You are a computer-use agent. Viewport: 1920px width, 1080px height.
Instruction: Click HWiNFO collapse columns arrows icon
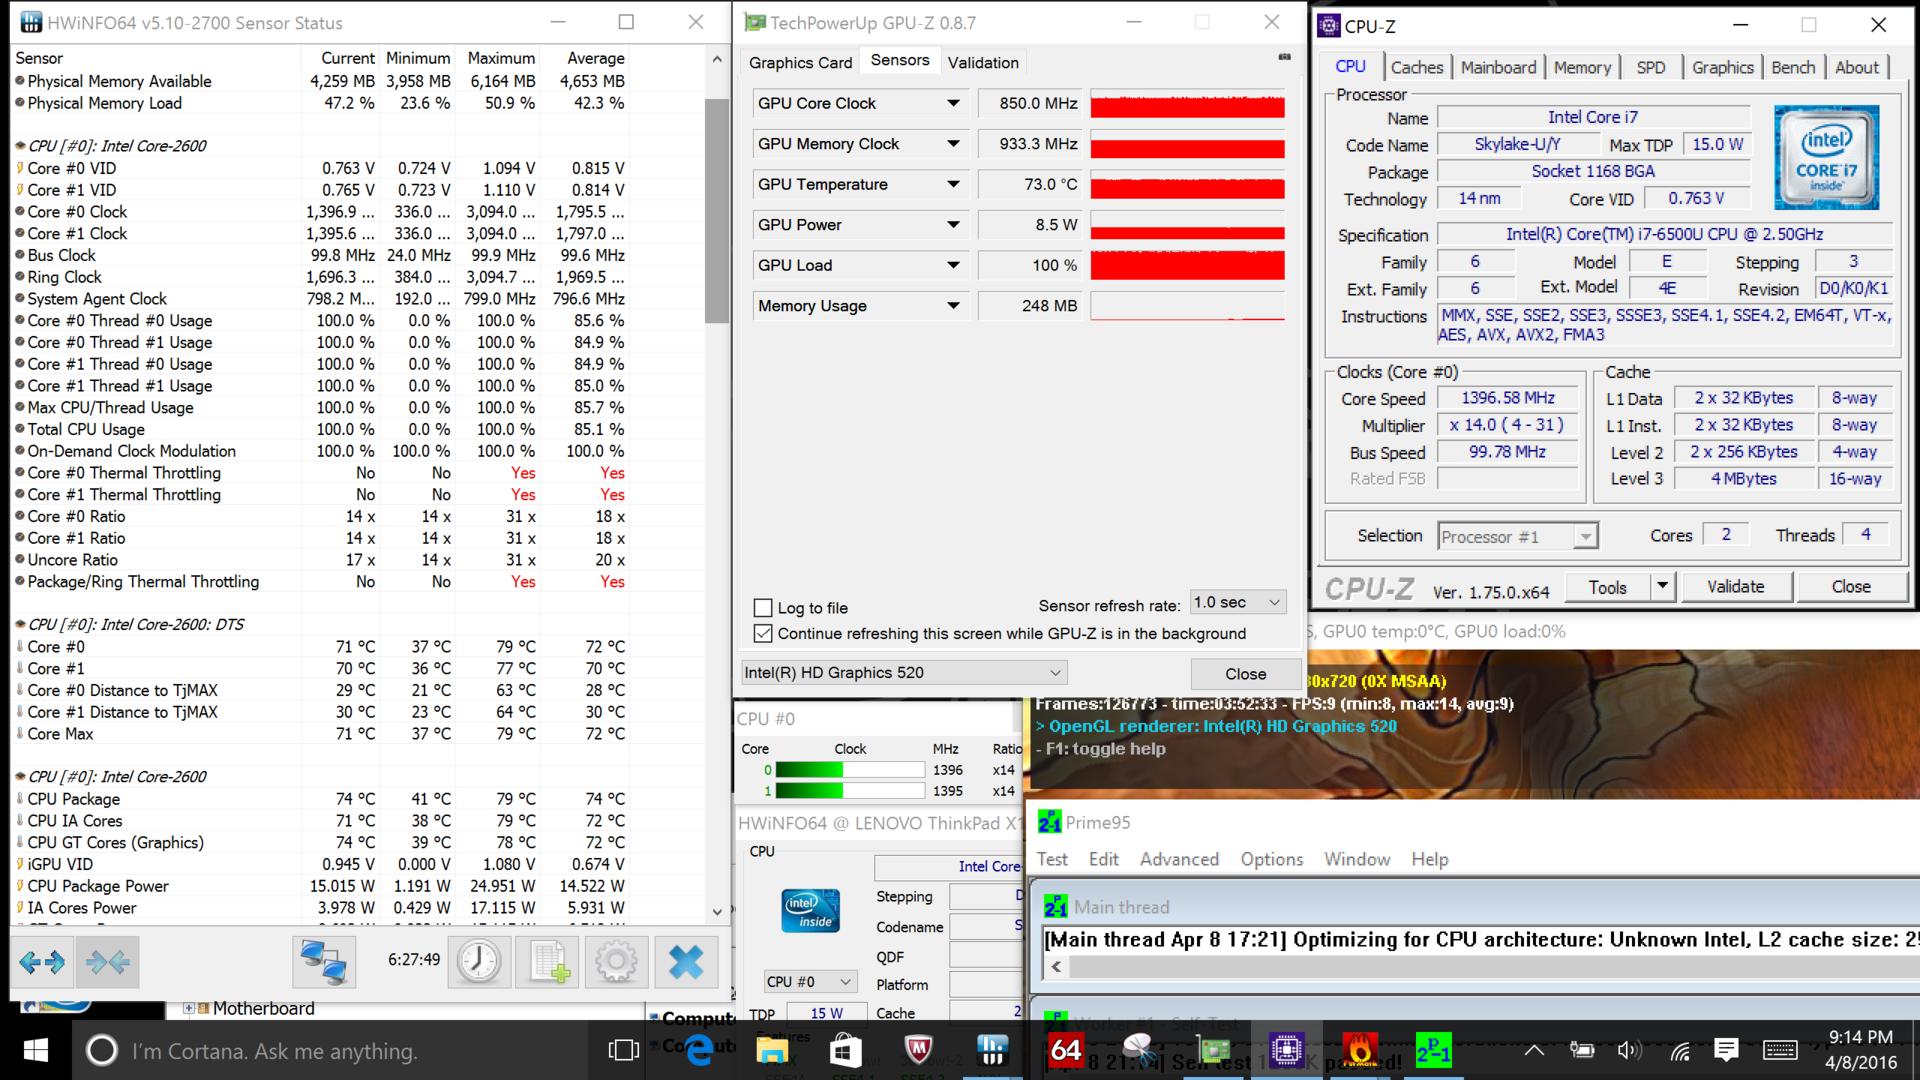[x=107, y=962]
